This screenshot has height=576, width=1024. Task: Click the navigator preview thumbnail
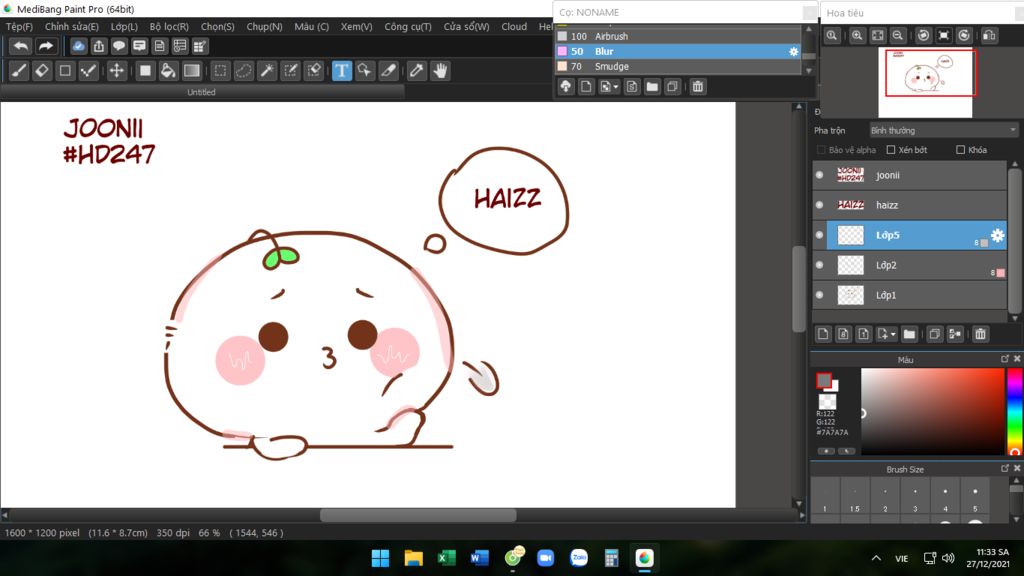(925, 82)
